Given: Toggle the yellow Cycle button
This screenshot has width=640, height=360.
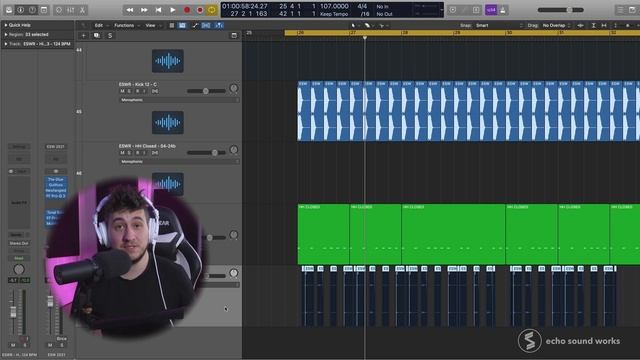Looking at the screenshot, I should coord(212,10).
